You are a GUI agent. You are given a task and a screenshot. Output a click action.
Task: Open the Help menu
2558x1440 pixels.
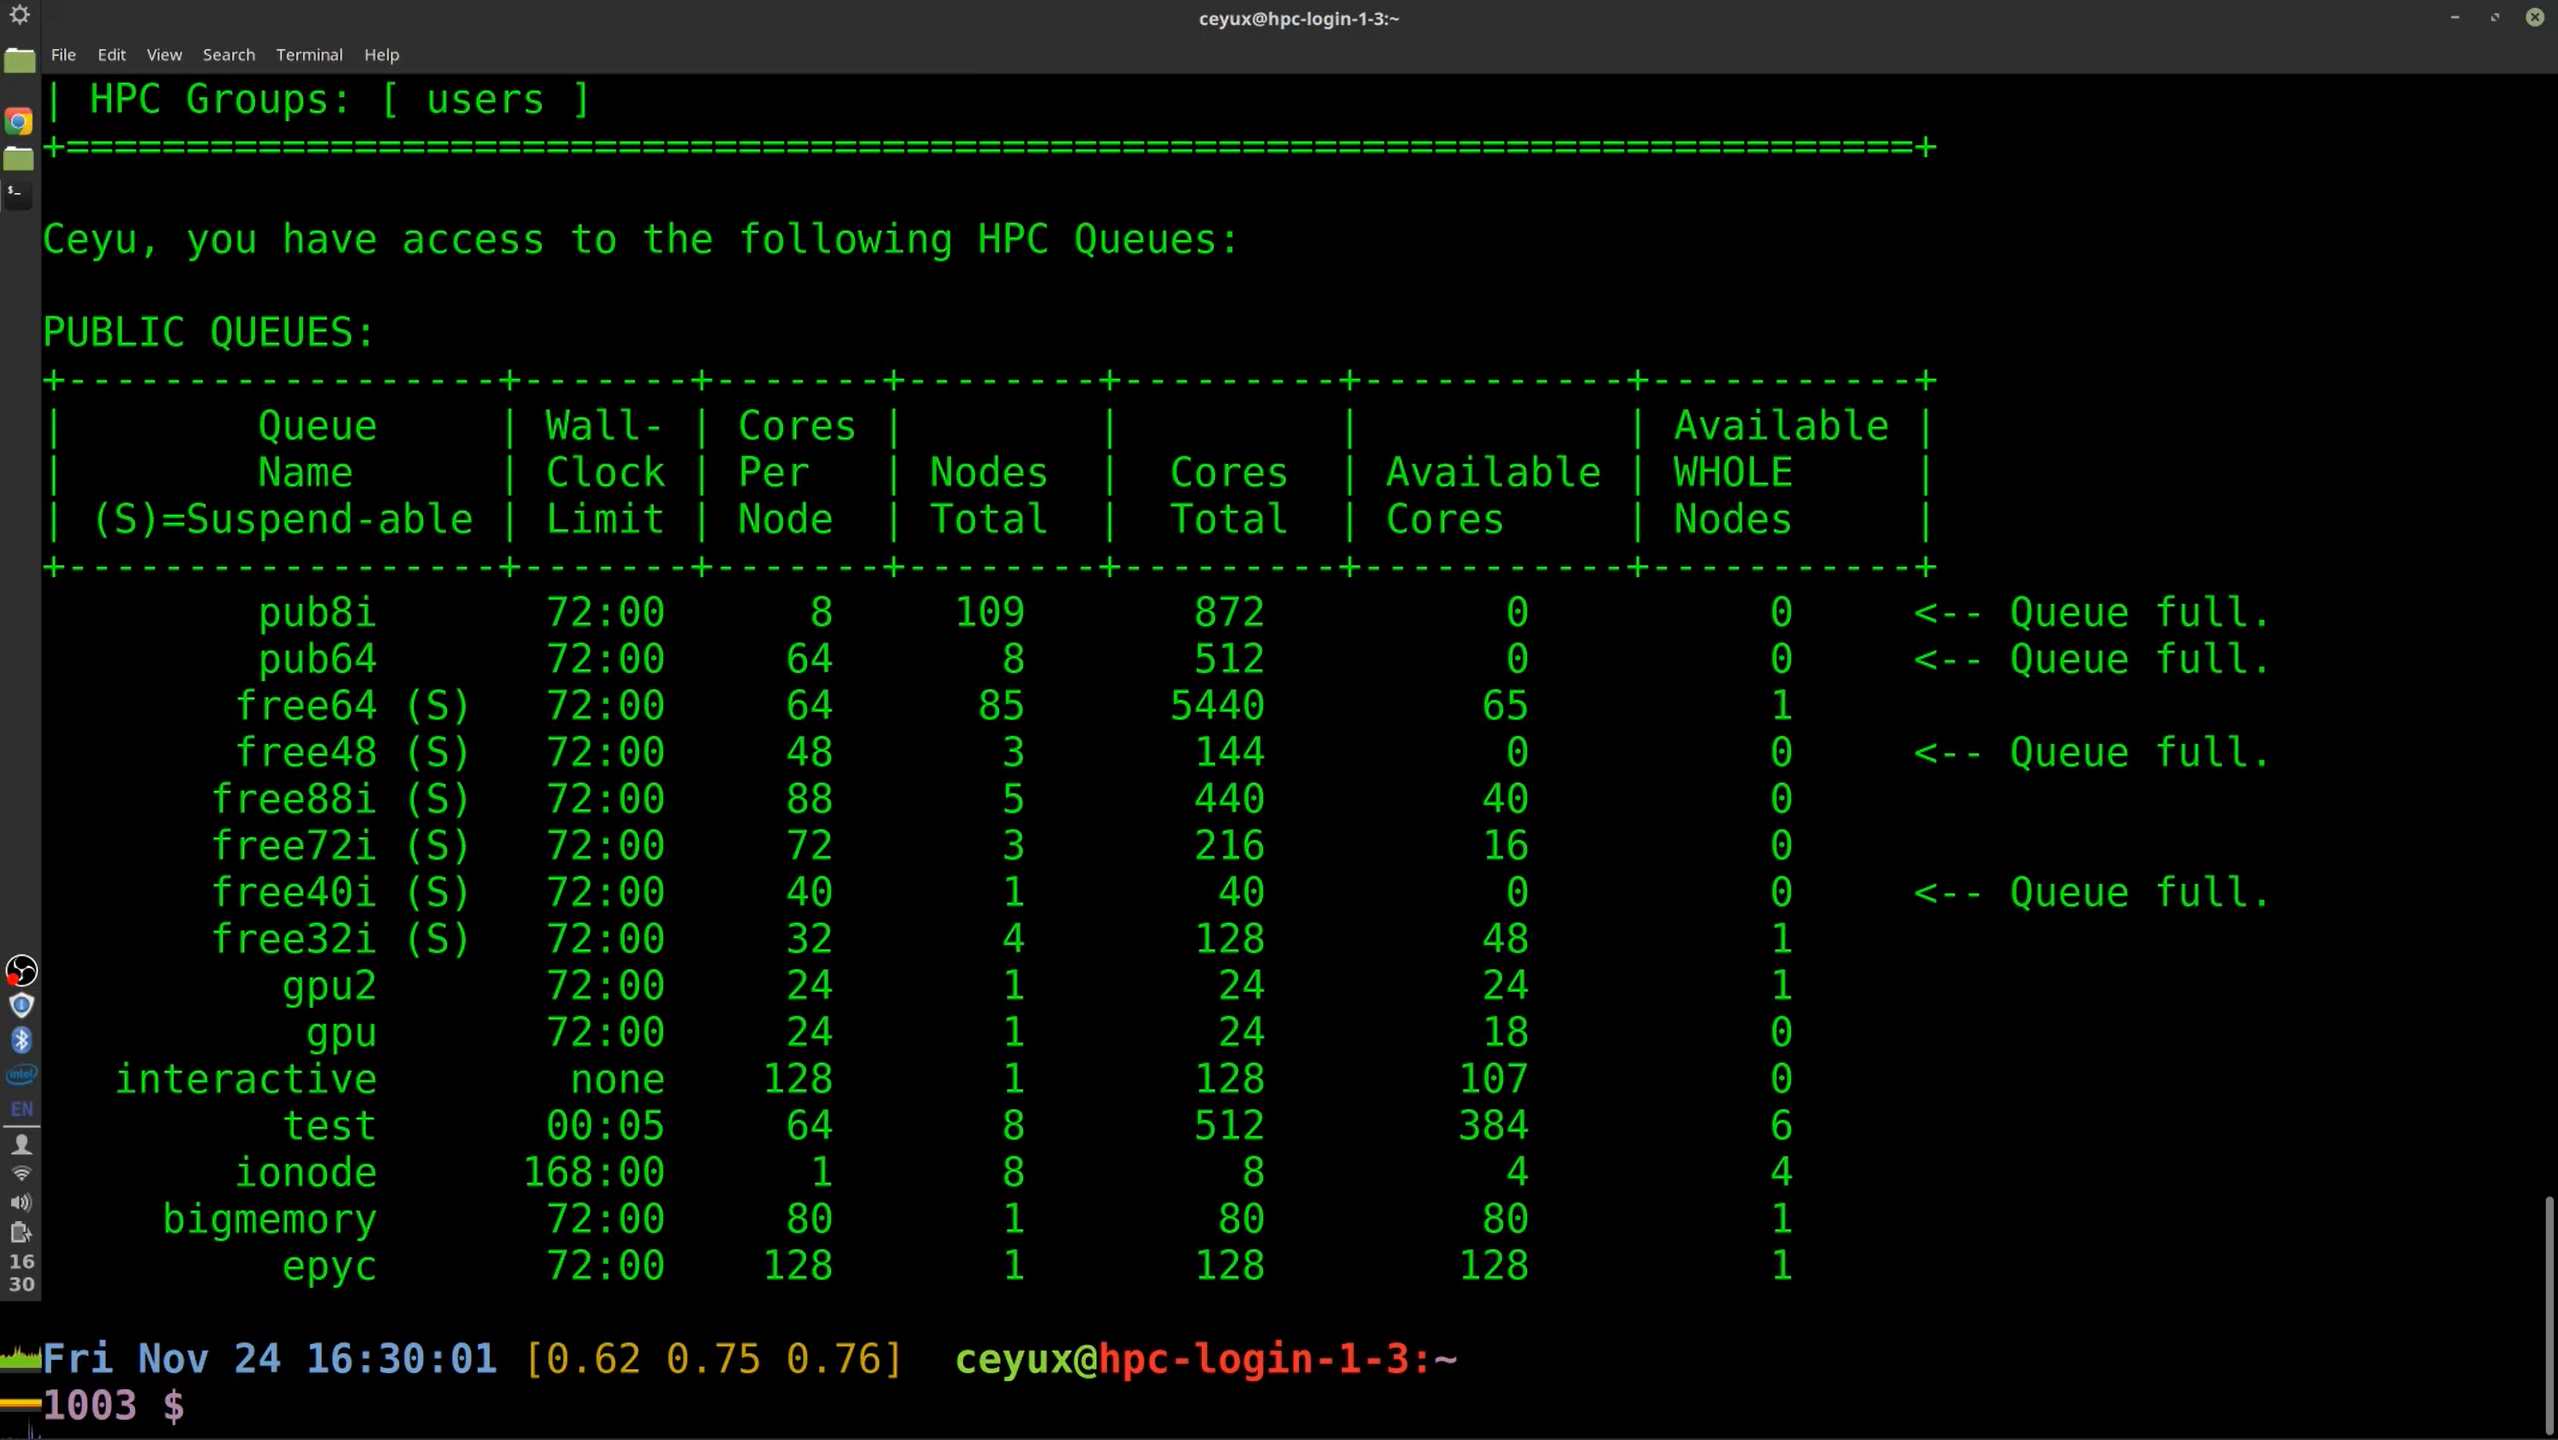pyautogui.click(x=381, y=55)
